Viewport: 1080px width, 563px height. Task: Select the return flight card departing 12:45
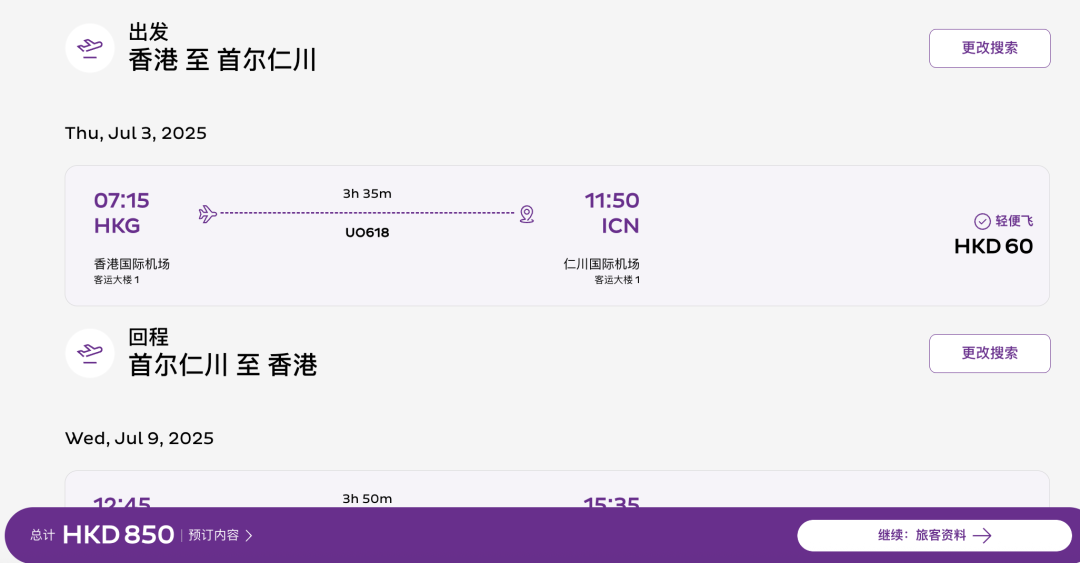click(x=557, y=490)
